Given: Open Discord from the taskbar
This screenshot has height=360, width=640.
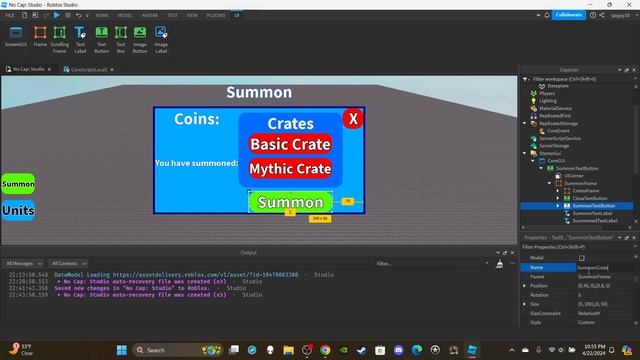Looking at the screenshot, I should coord(398,350).
